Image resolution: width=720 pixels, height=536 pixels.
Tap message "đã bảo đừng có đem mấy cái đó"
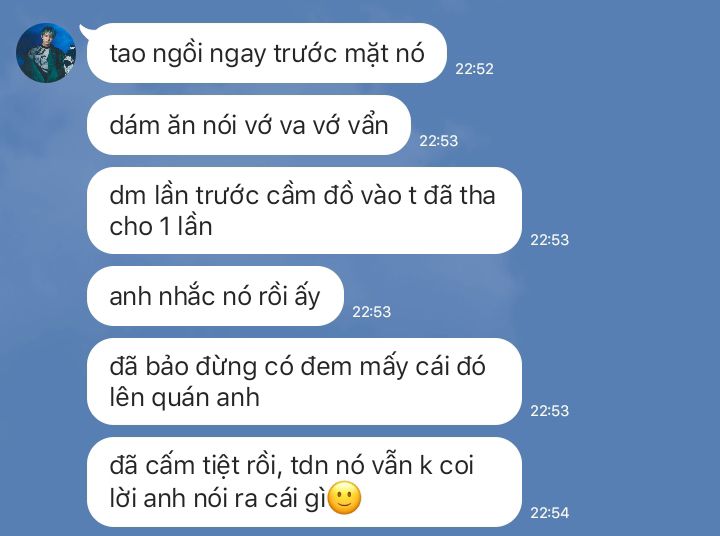point(304,381)
